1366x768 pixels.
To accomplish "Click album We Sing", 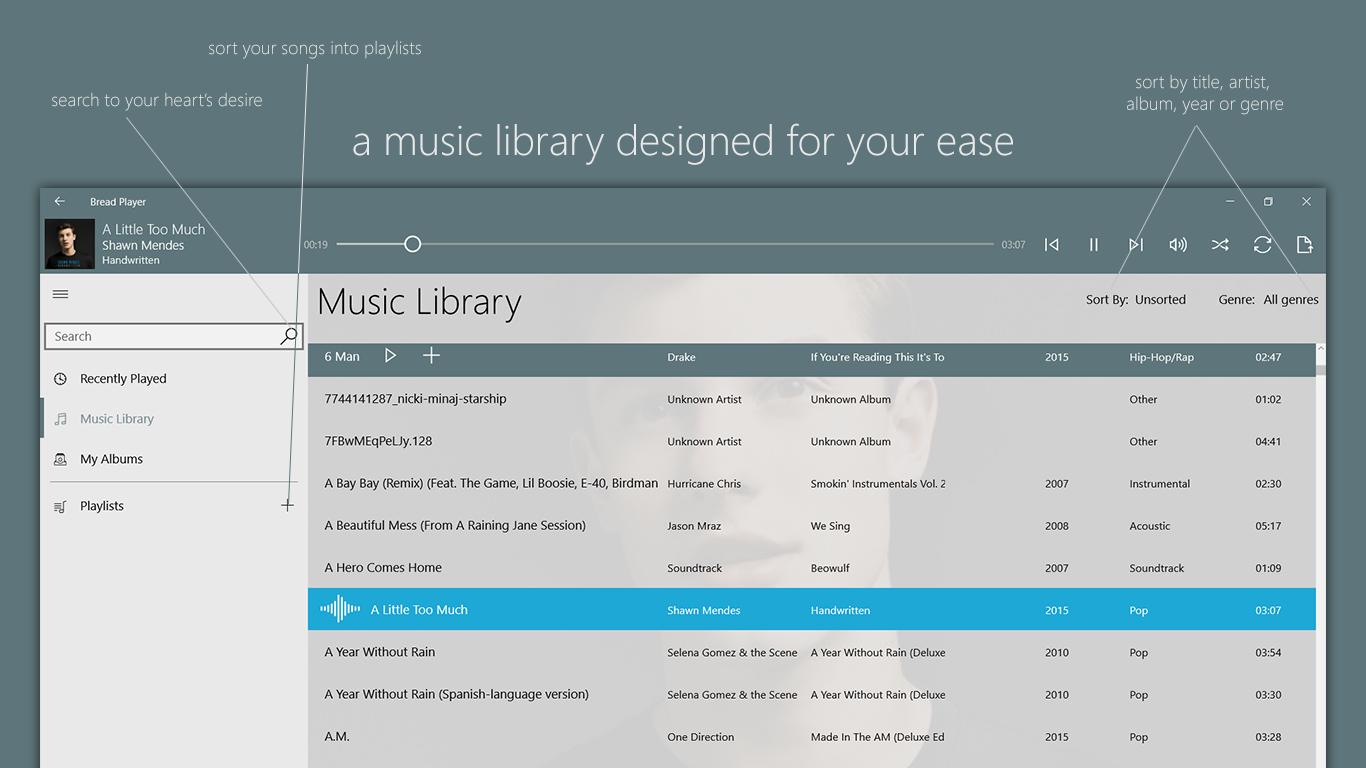I will click(832, 526).
